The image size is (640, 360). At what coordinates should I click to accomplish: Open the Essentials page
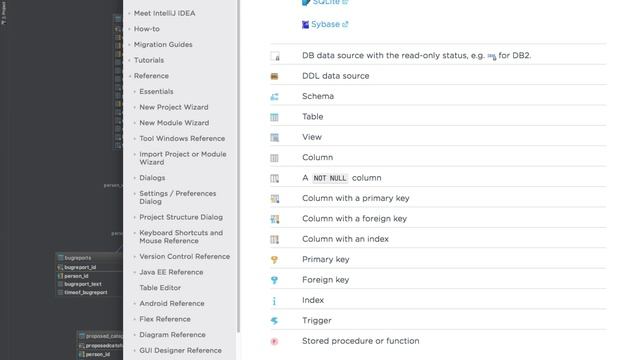point(156,91)
